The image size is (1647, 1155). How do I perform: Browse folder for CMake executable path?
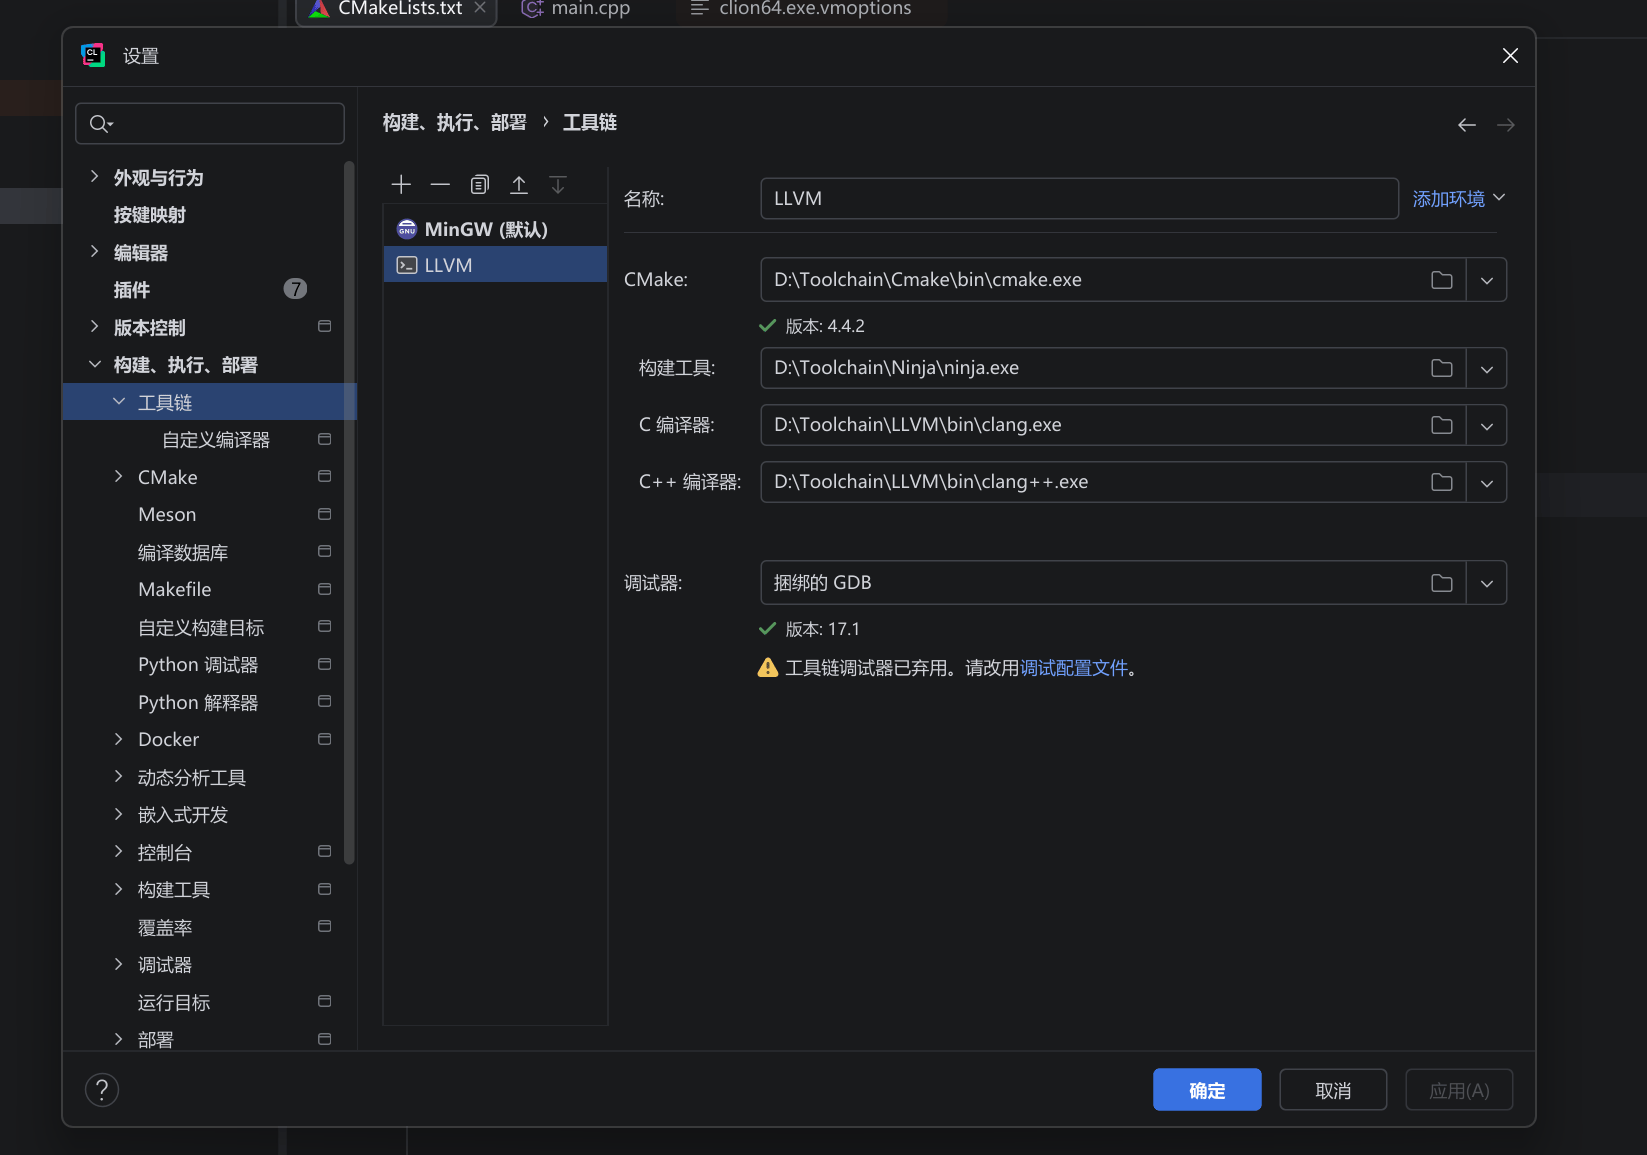click(x=1441, y=280)
